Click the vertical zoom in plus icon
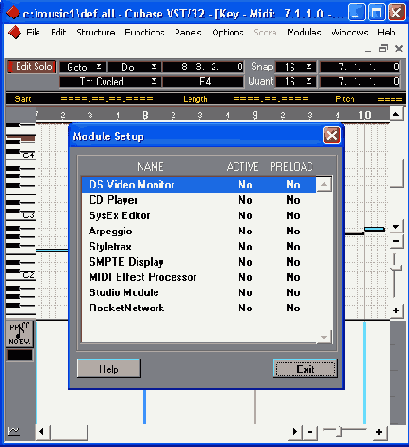The width and height of the screenshot is (409, 447). (x=396, y=311)
